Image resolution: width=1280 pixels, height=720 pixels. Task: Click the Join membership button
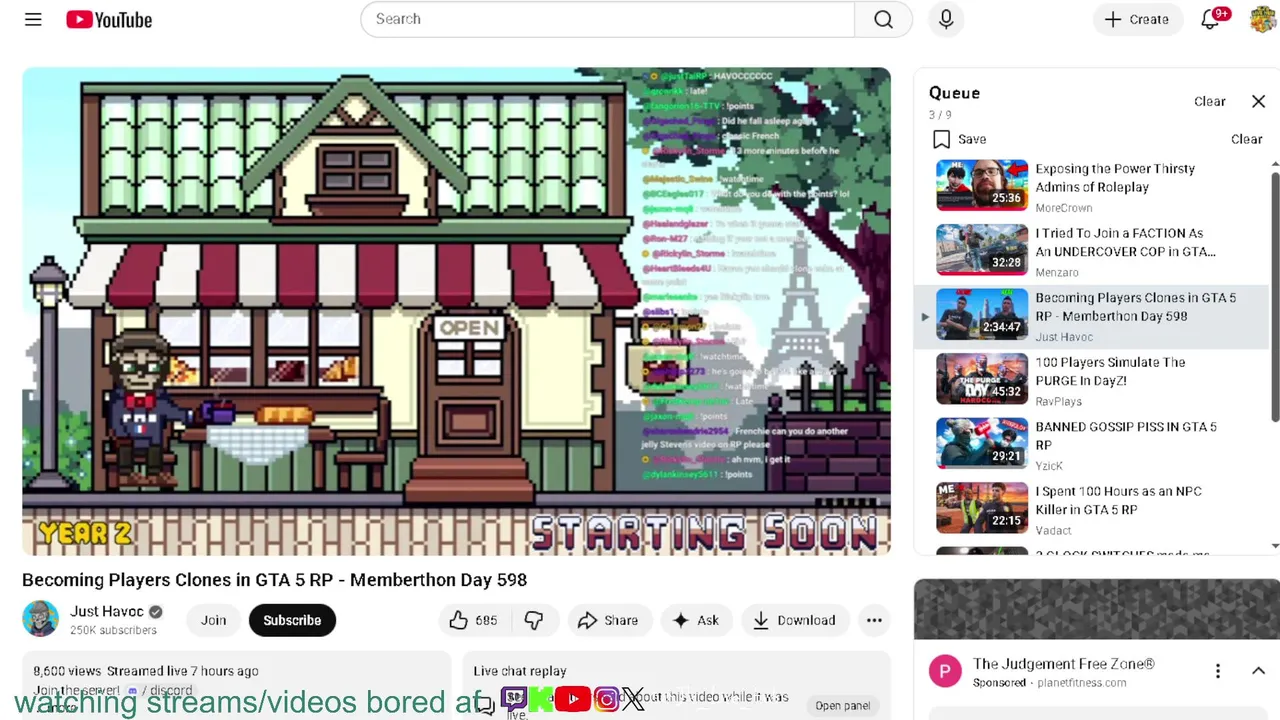213,620
